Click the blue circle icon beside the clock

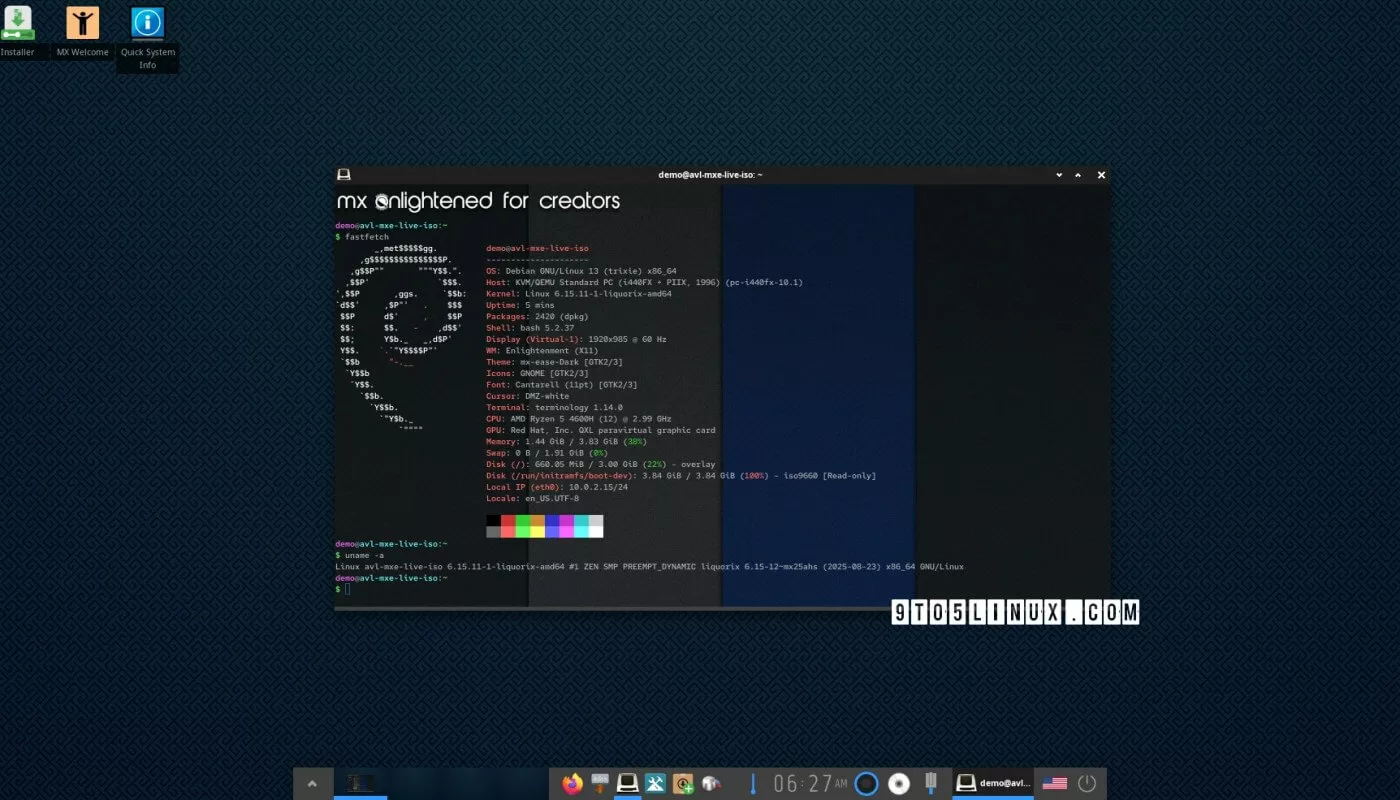(x=867, y=784)
